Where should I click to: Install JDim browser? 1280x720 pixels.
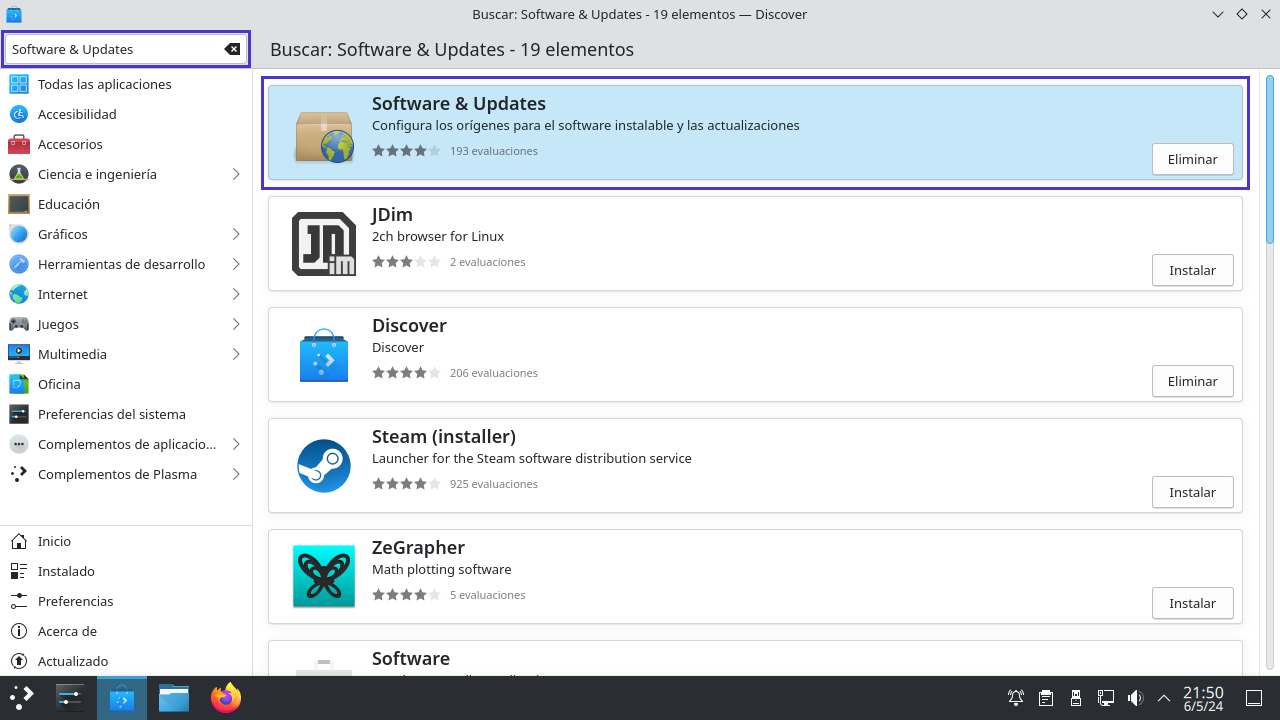click(x=1192, y=270)
